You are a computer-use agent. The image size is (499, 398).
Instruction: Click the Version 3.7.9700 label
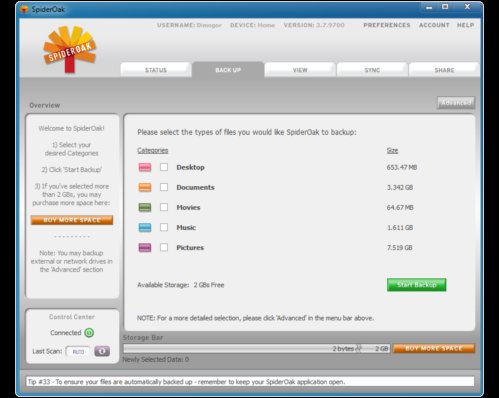click(314, 25)
